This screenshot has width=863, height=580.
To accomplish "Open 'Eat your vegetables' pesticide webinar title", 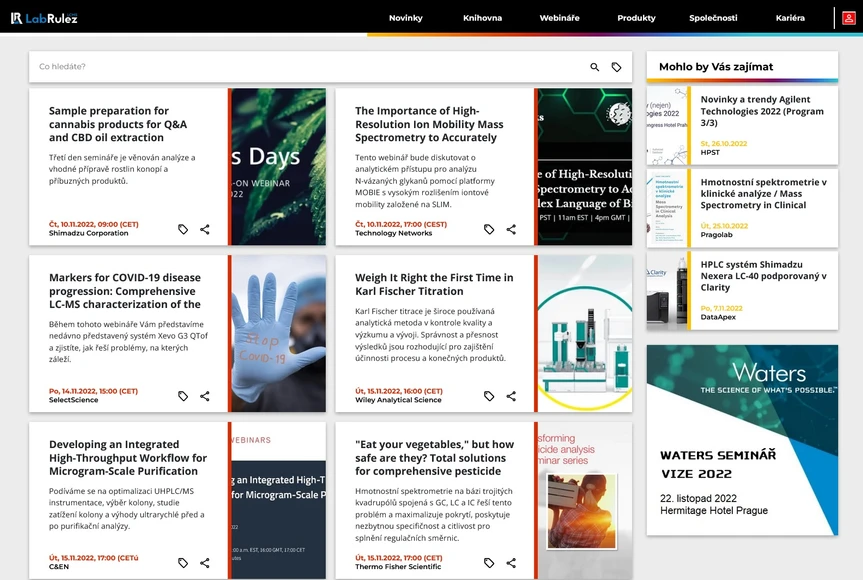I will pyautogui.click(x=434, y=458).
